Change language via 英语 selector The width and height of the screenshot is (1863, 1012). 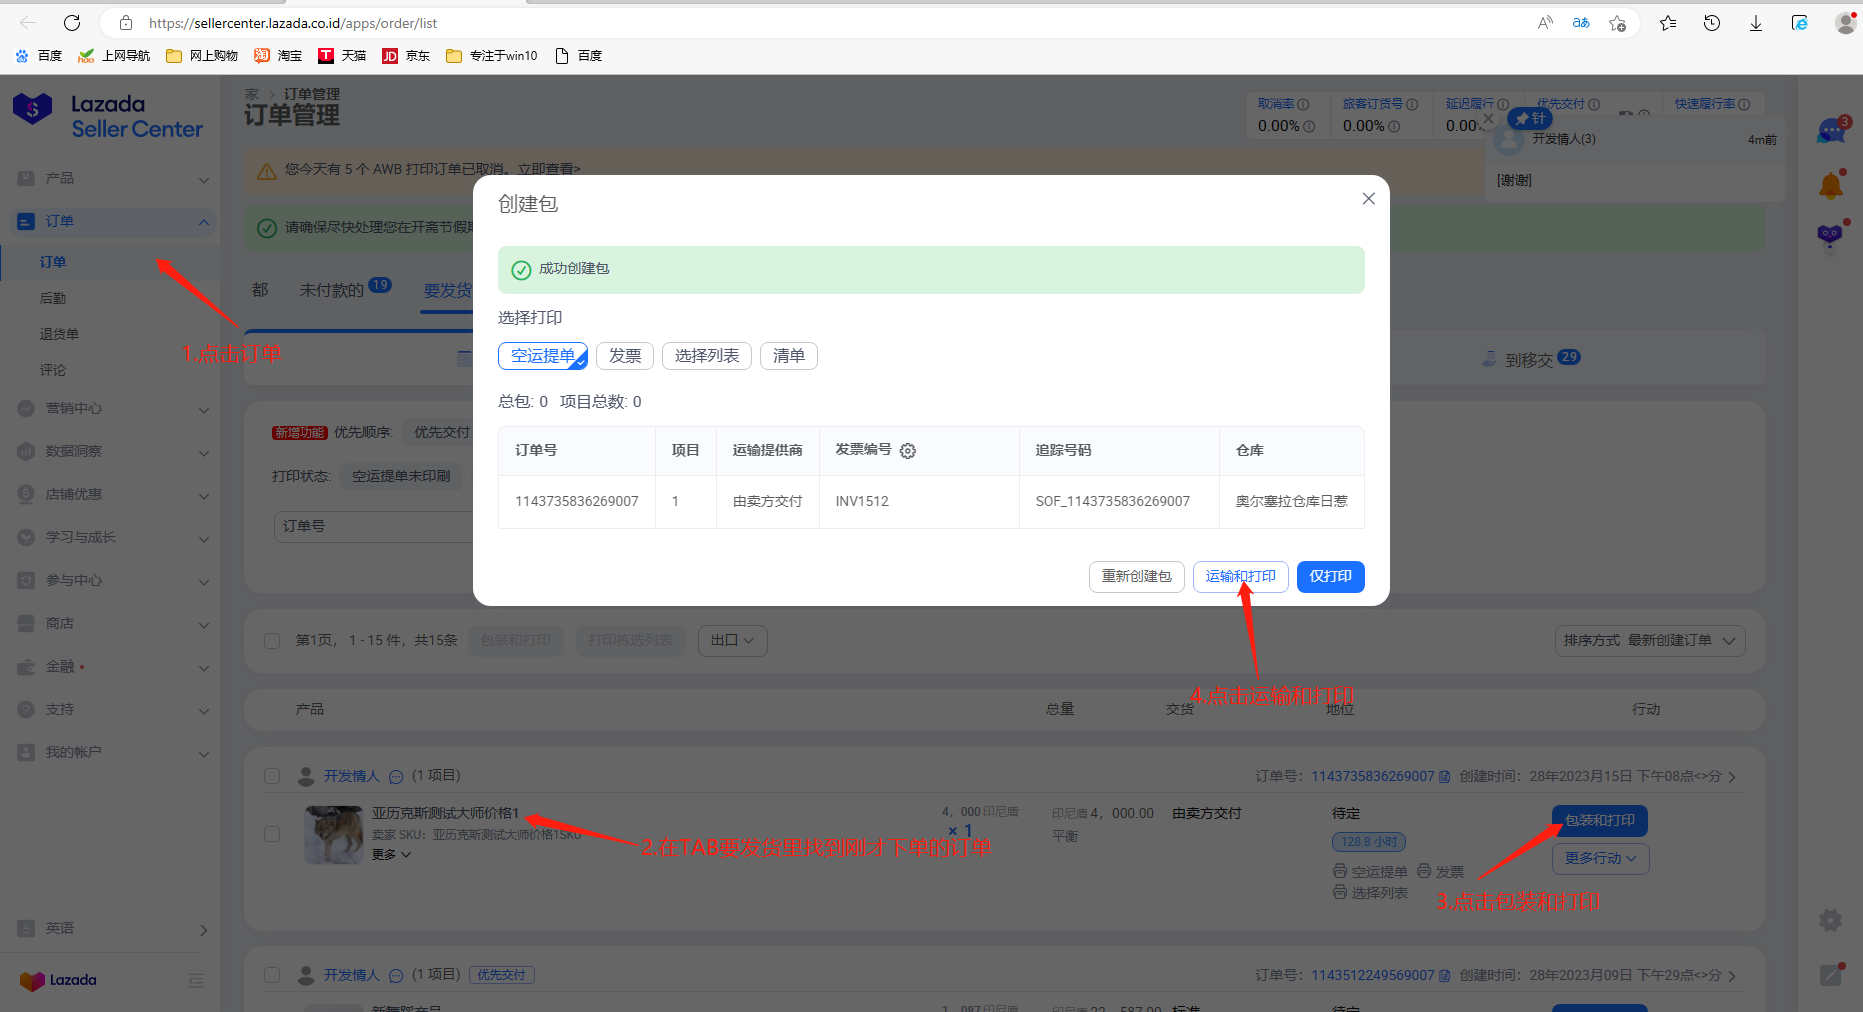coord(110,928)
